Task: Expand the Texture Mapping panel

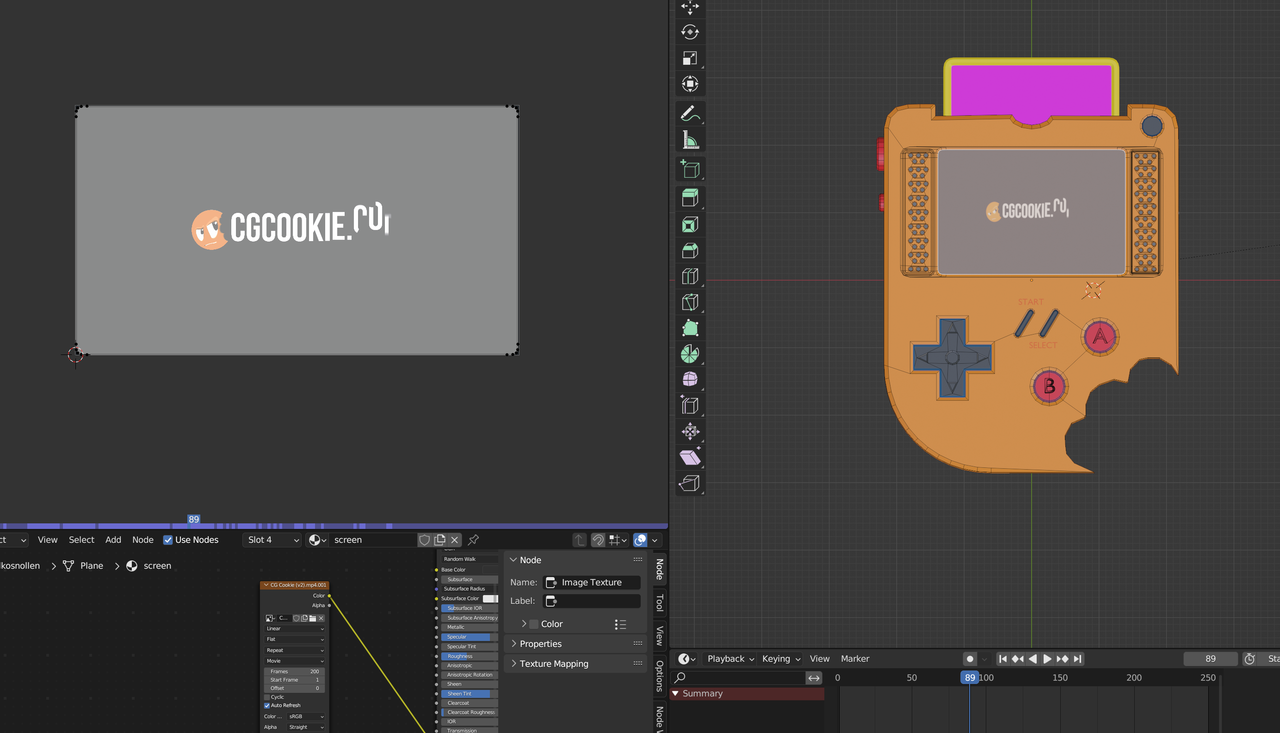Action: pos(554,664)
